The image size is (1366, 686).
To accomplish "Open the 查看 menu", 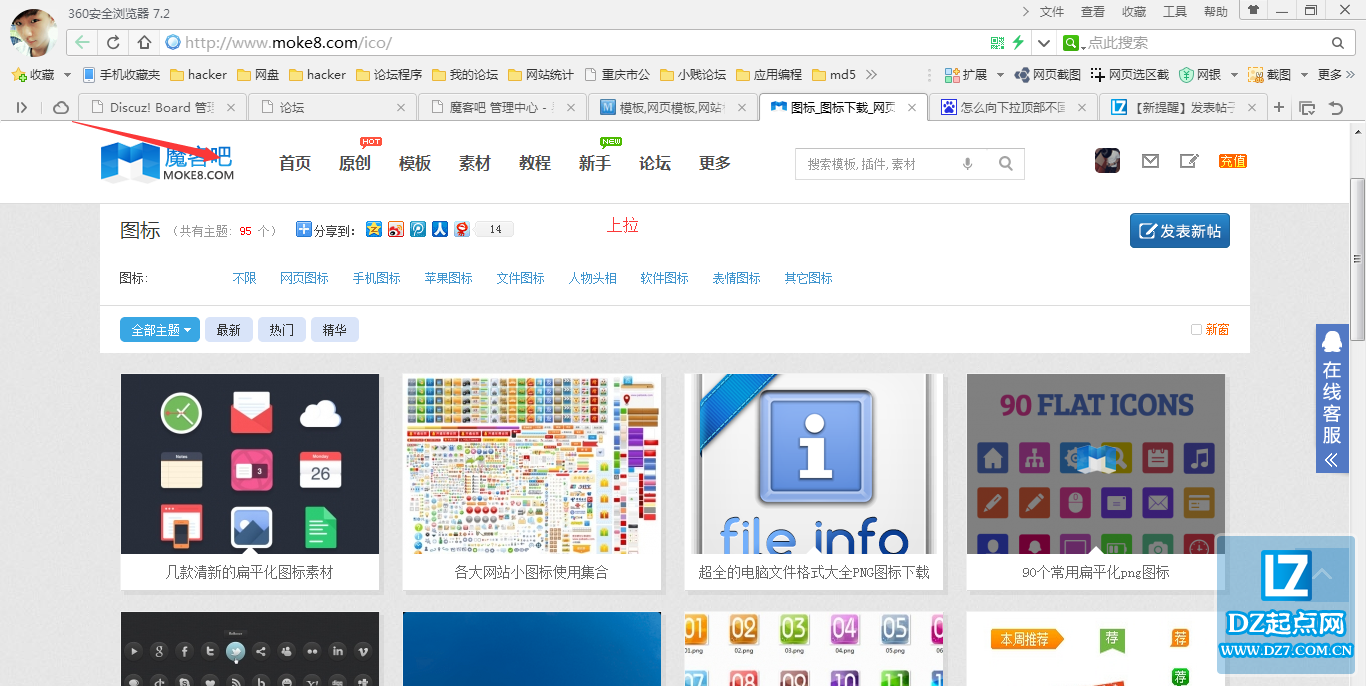I will [x=1093, y=12].
